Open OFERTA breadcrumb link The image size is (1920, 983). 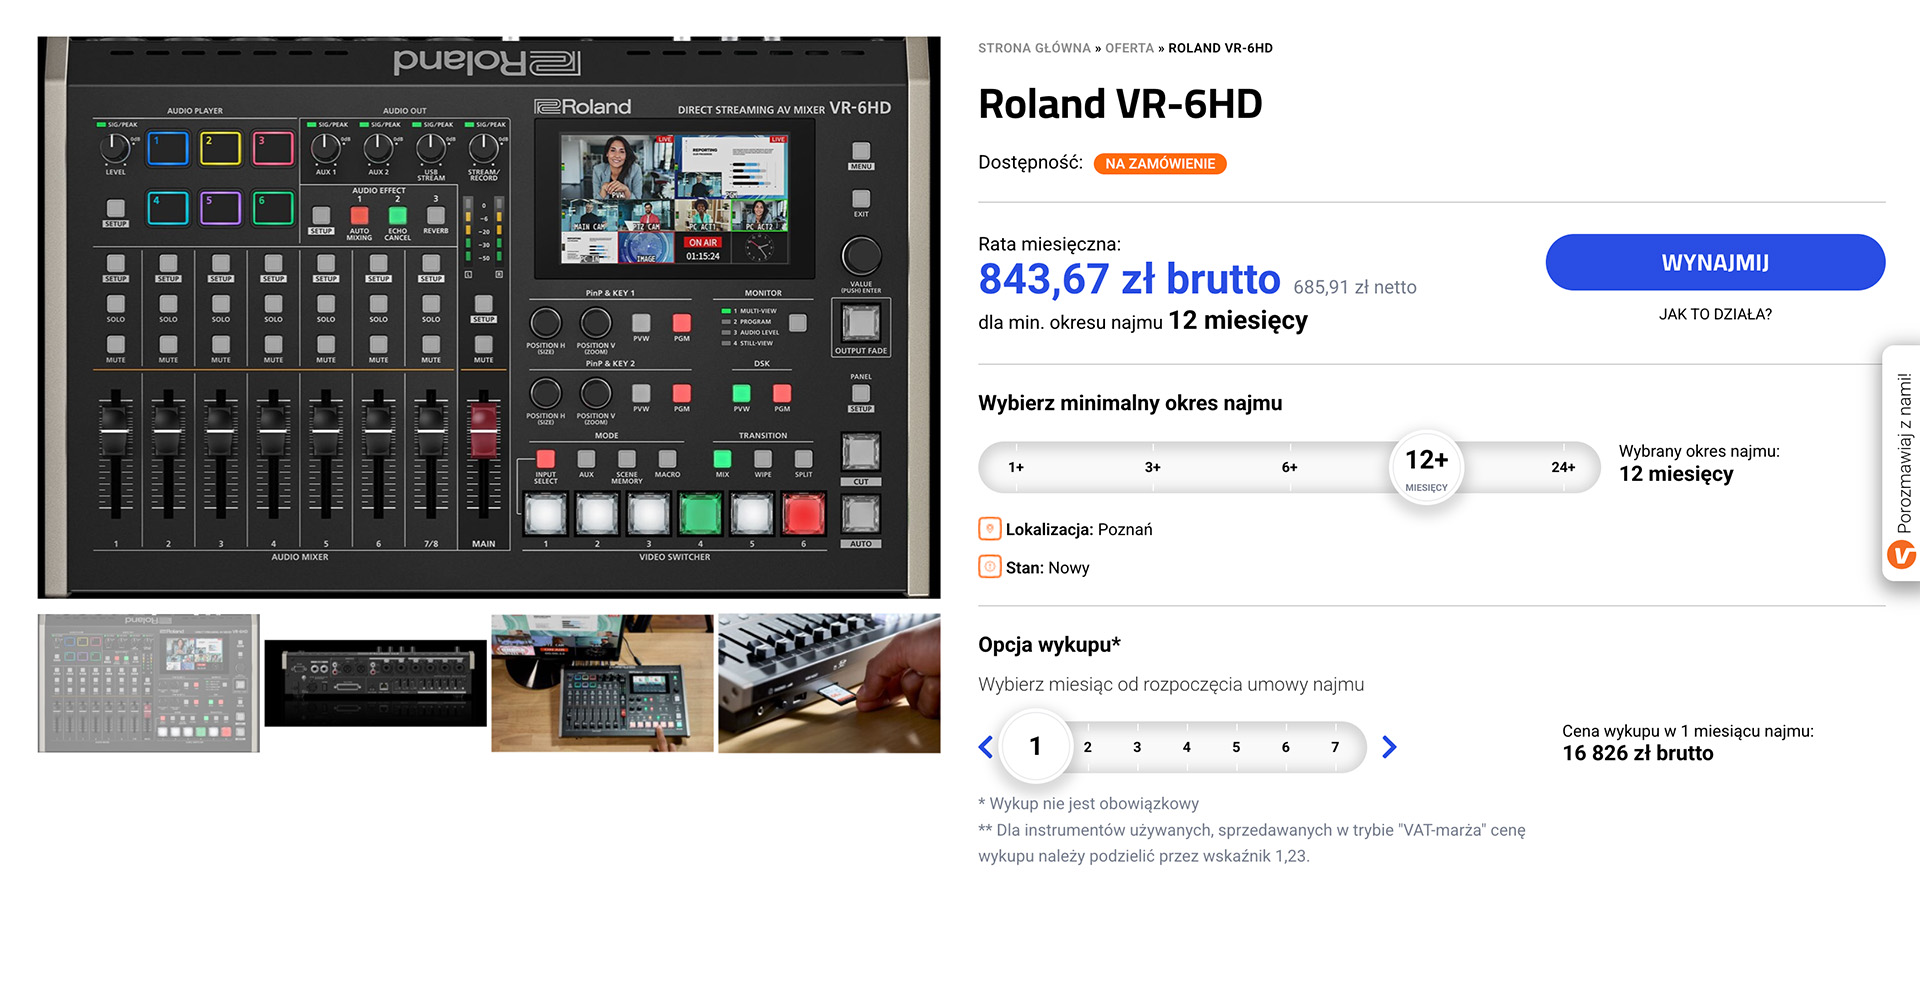[1129, 48]
